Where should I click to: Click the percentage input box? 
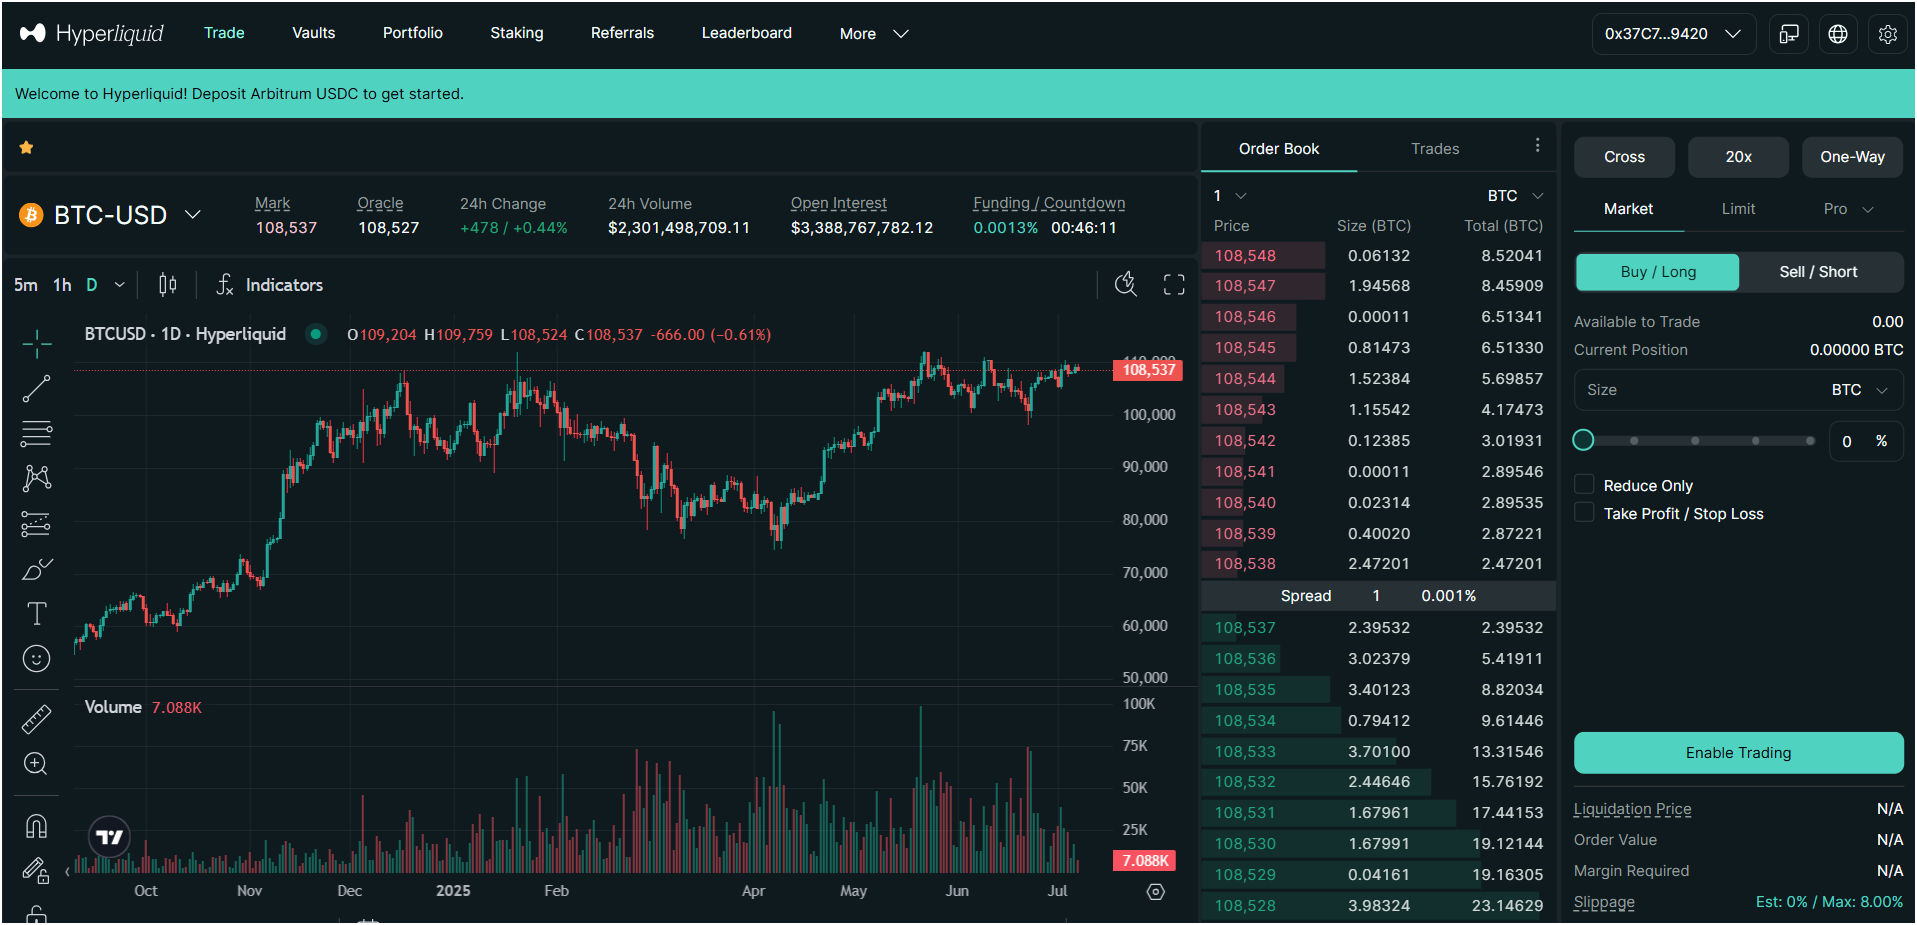coord(1865,441)
